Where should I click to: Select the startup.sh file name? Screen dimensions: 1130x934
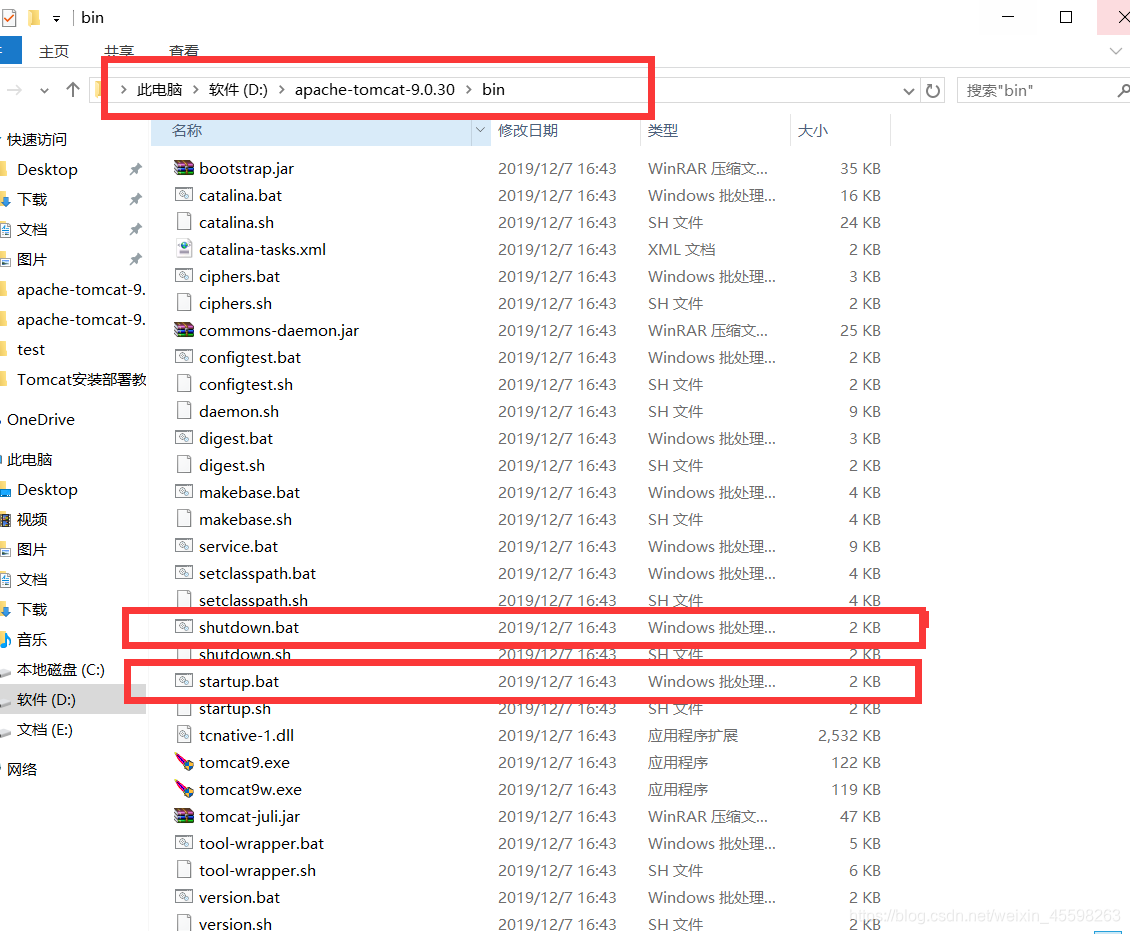click(235, 708)
